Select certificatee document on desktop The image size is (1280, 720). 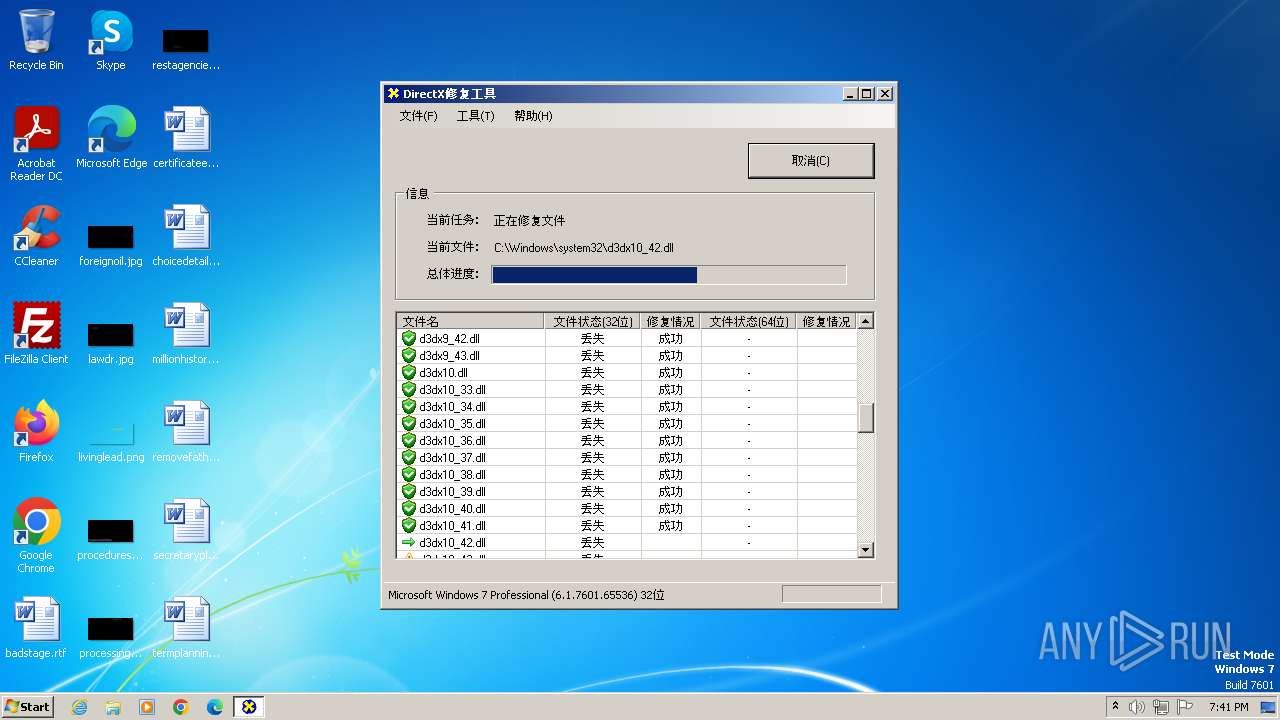(x=186, y=138)
